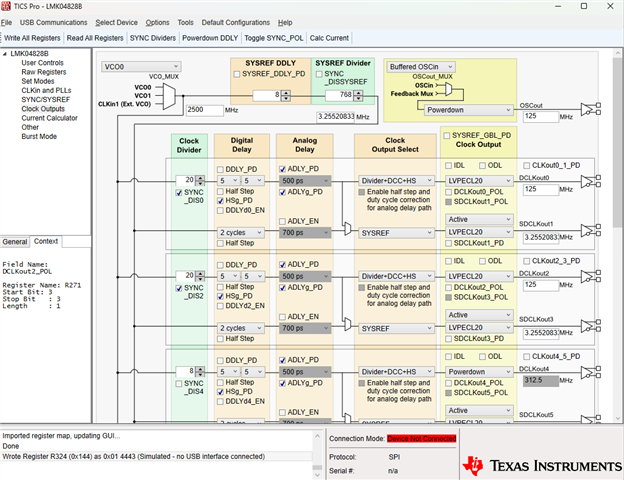Toggle the SYSREF_DDLY_PD checkbox
Image resolution: width=624 pixels, height=480 pixels.
[x=237, y=74]
